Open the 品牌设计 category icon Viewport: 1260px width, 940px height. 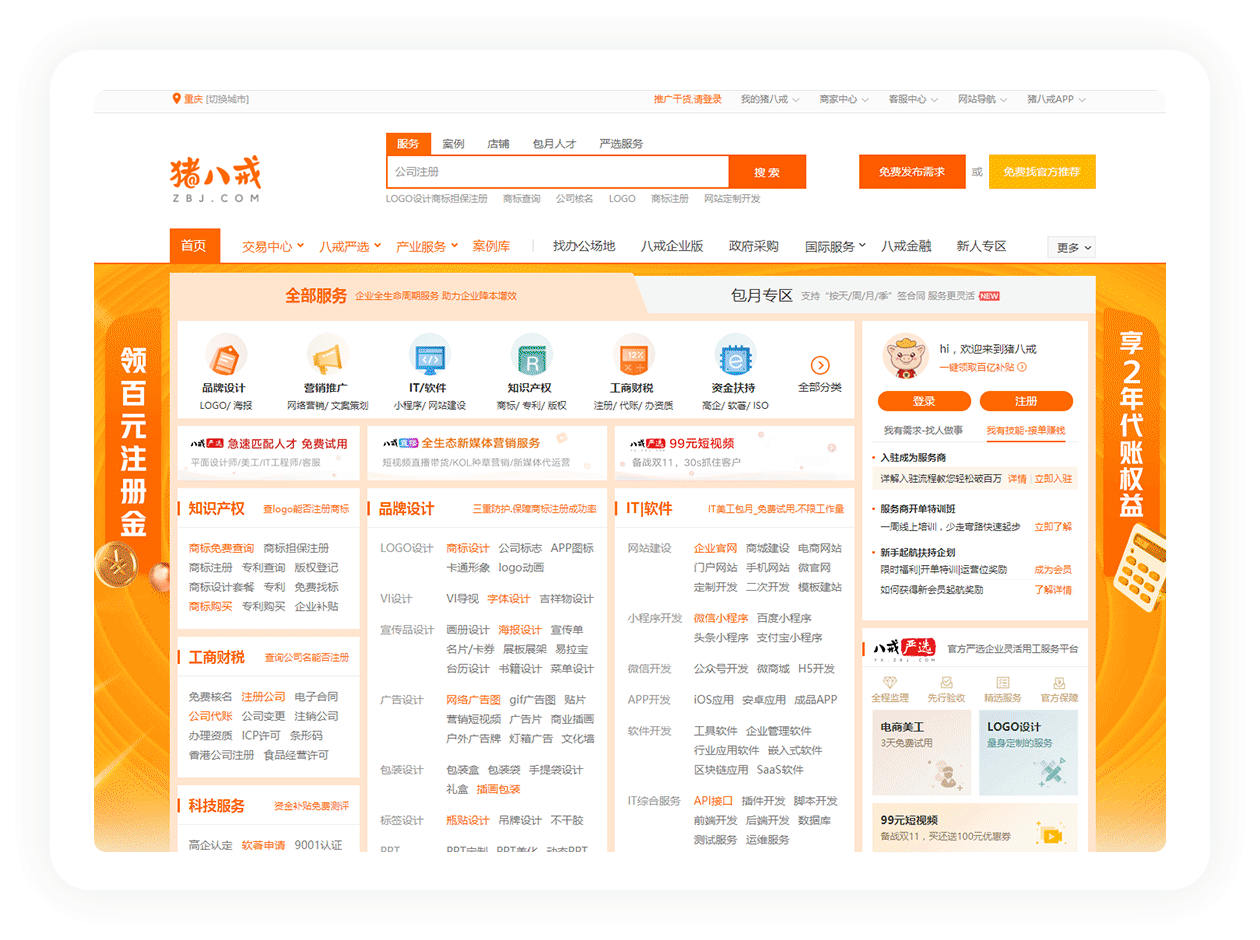pos(225,355)
